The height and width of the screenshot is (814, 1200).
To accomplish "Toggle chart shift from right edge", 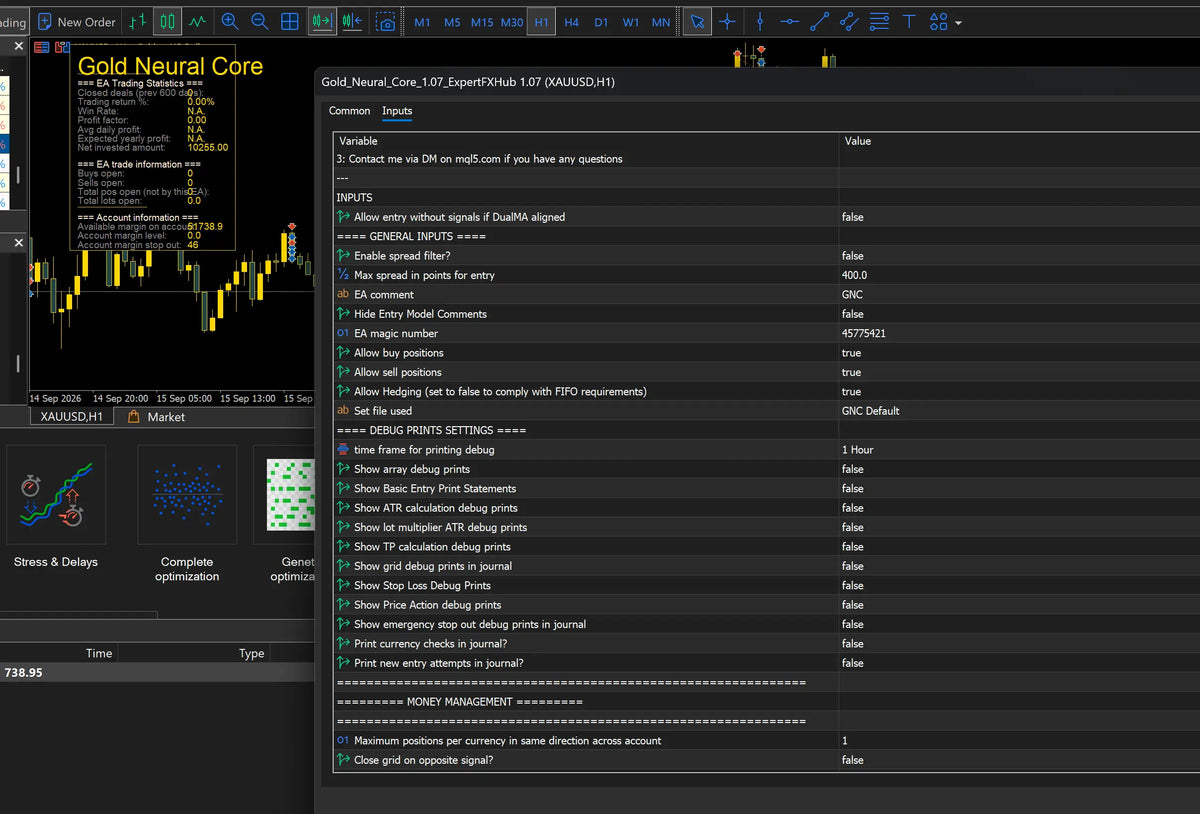I will tap(352, 21).
